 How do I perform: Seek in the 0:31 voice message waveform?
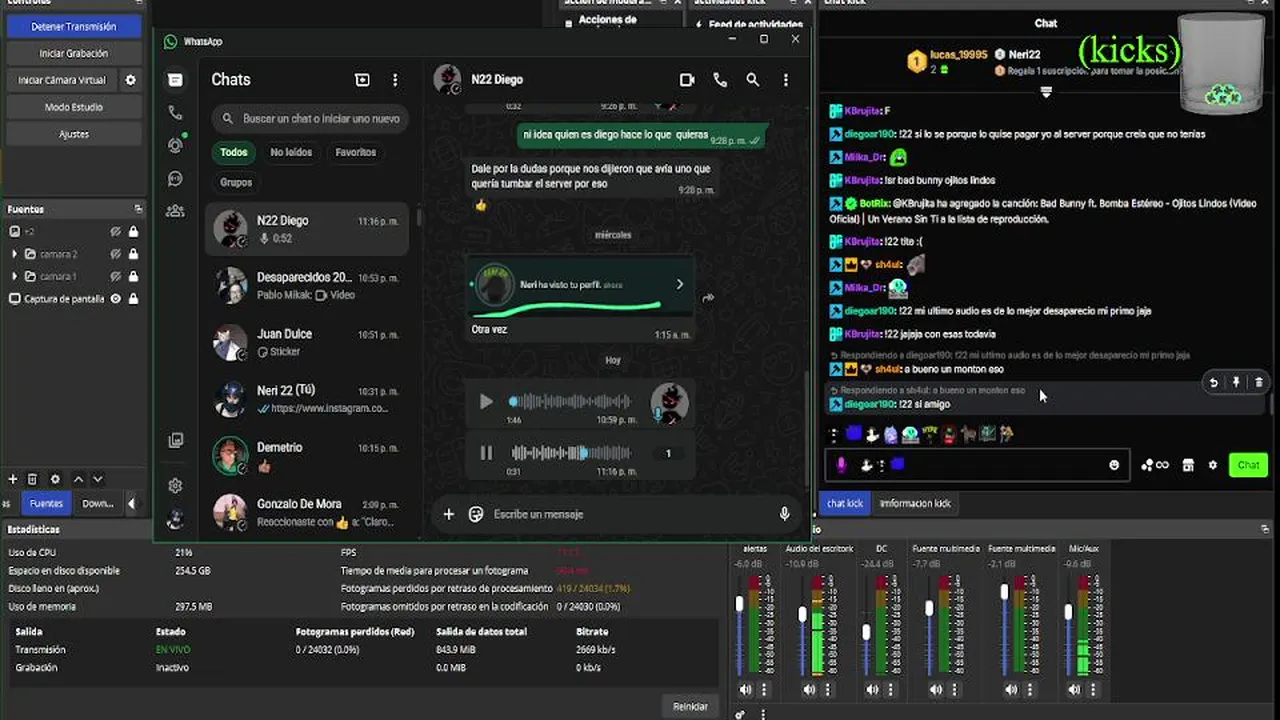[x=571, y=453]
